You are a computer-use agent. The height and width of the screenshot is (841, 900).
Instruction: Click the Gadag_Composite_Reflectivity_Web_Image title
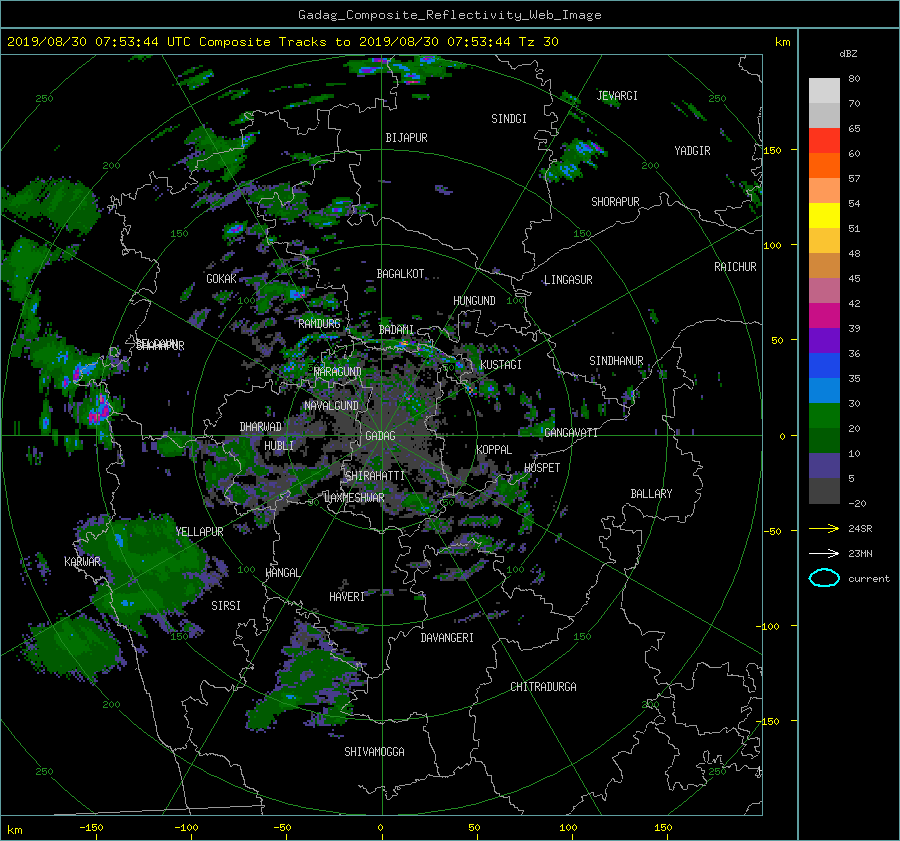(449, 15)
